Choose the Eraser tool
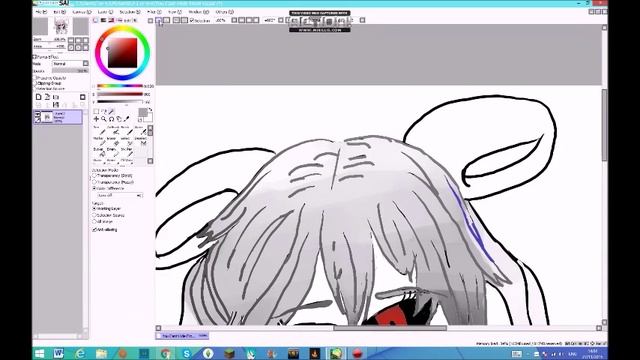The width and height of the screenshot is (640, 360). (113, 142)
